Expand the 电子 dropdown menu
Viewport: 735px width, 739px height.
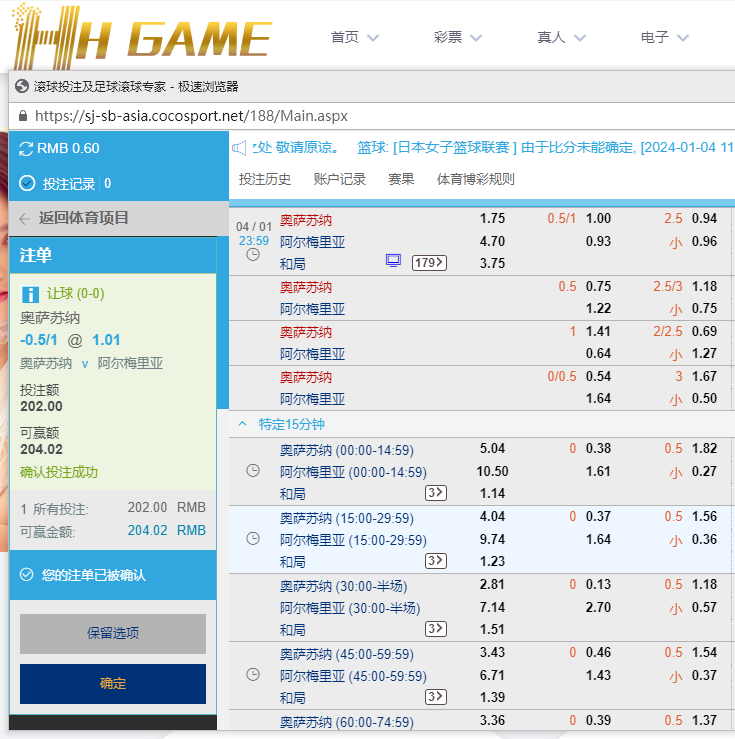click(x=664, y=37)
